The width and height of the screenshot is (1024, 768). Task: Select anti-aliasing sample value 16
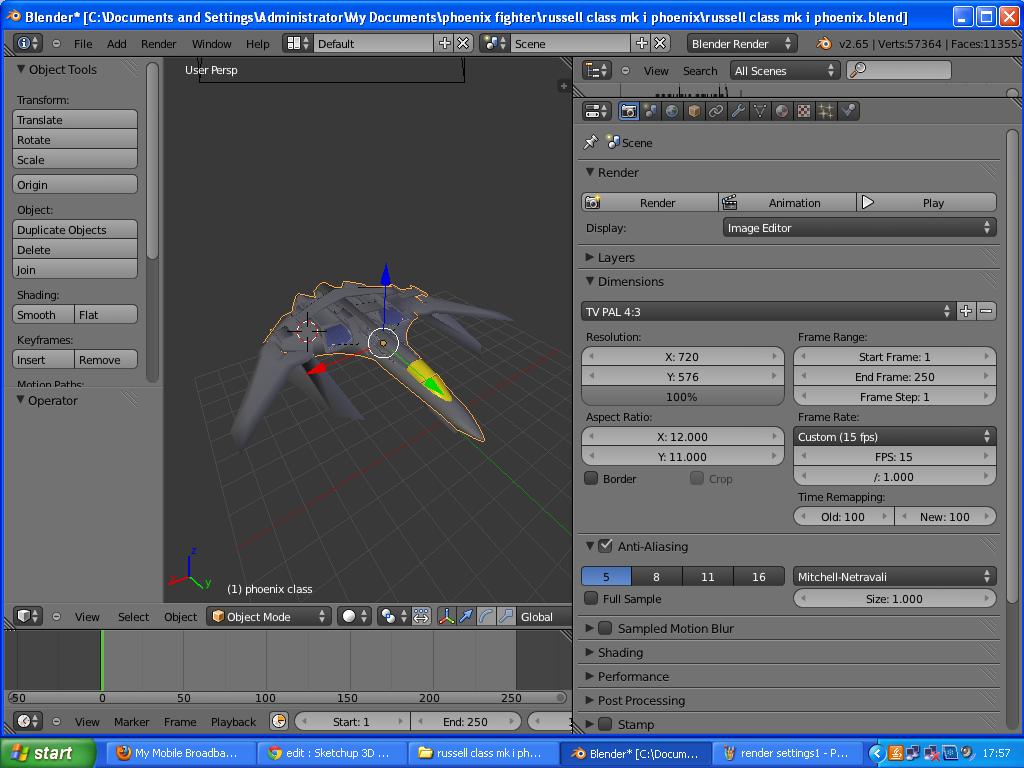click(x=759, y=576)
